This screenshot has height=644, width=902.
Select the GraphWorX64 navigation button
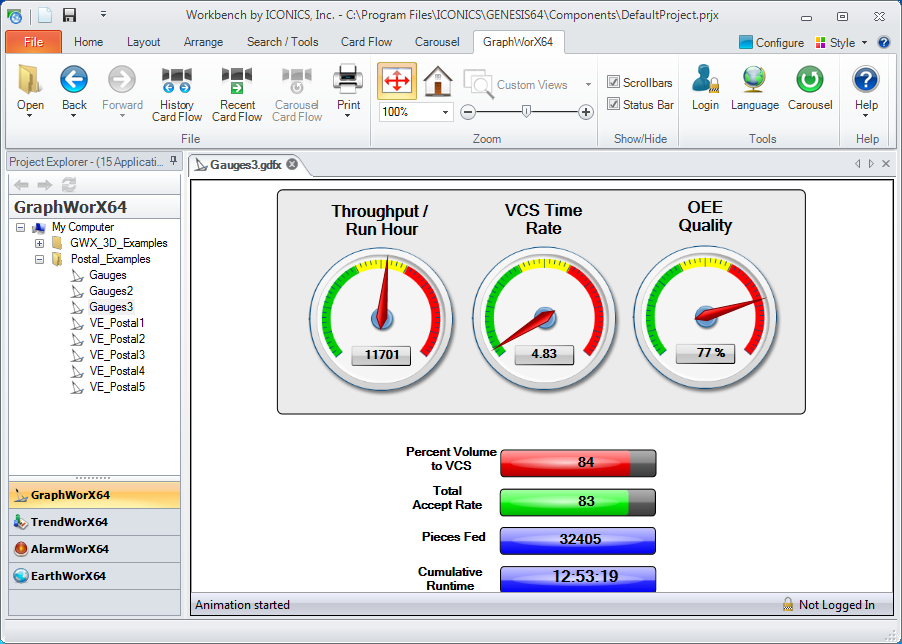(95, 494)
